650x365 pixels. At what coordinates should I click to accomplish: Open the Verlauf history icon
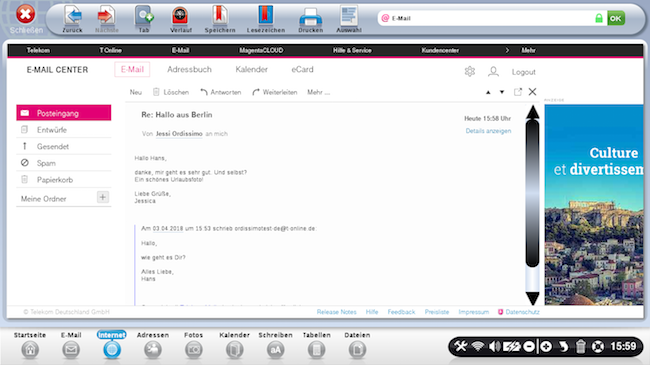click(x=180, y=16)
